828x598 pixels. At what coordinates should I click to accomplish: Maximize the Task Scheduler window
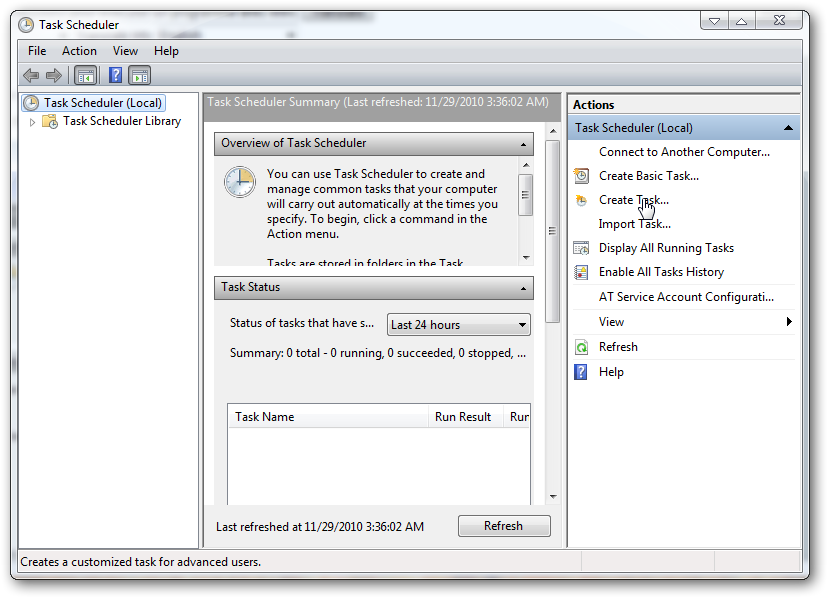pyautogui.click(x=741, y=21)
